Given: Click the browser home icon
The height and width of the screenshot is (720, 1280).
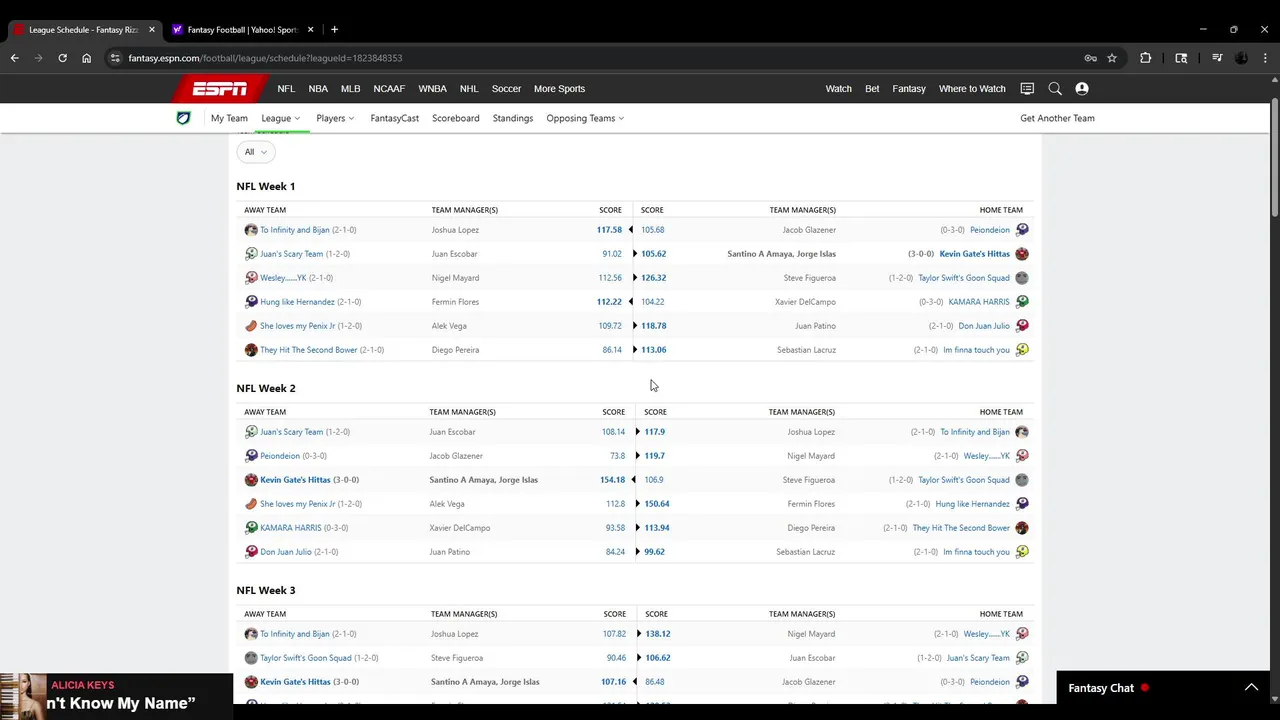Looking at the screenshot, I should click(x=86, y=58).
